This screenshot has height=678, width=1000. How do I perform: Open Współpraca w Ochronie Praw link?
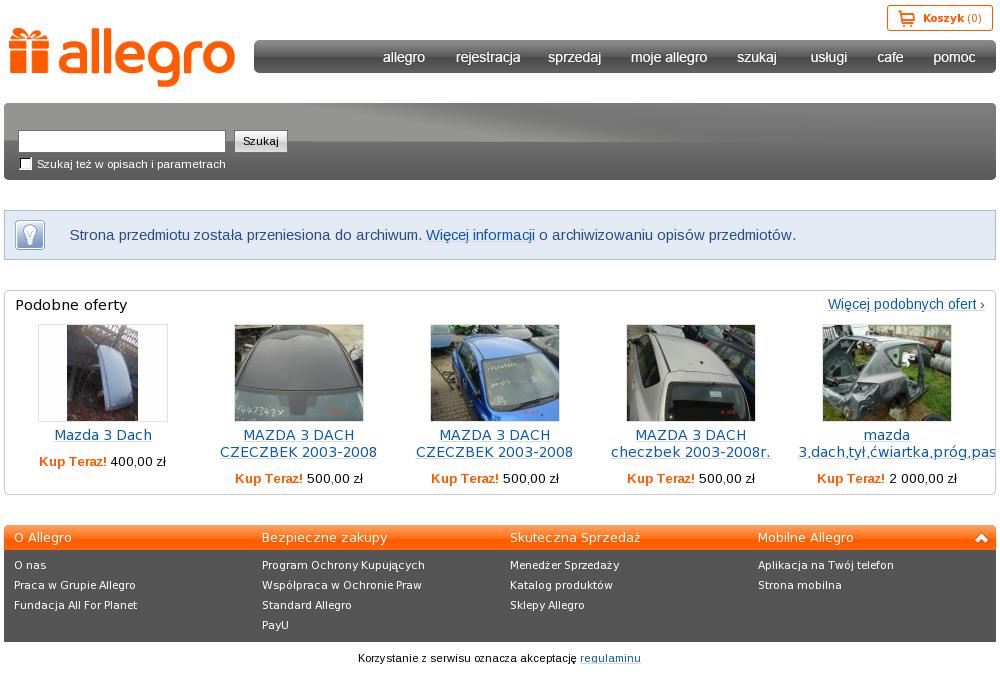click(342, 585)
